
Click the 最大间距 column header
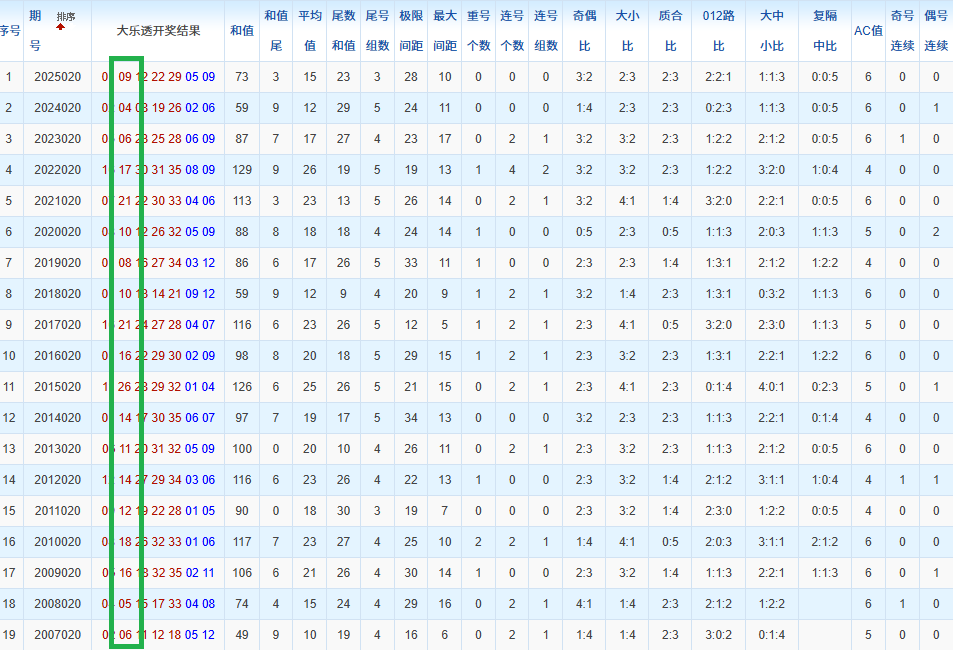[445, 30]
